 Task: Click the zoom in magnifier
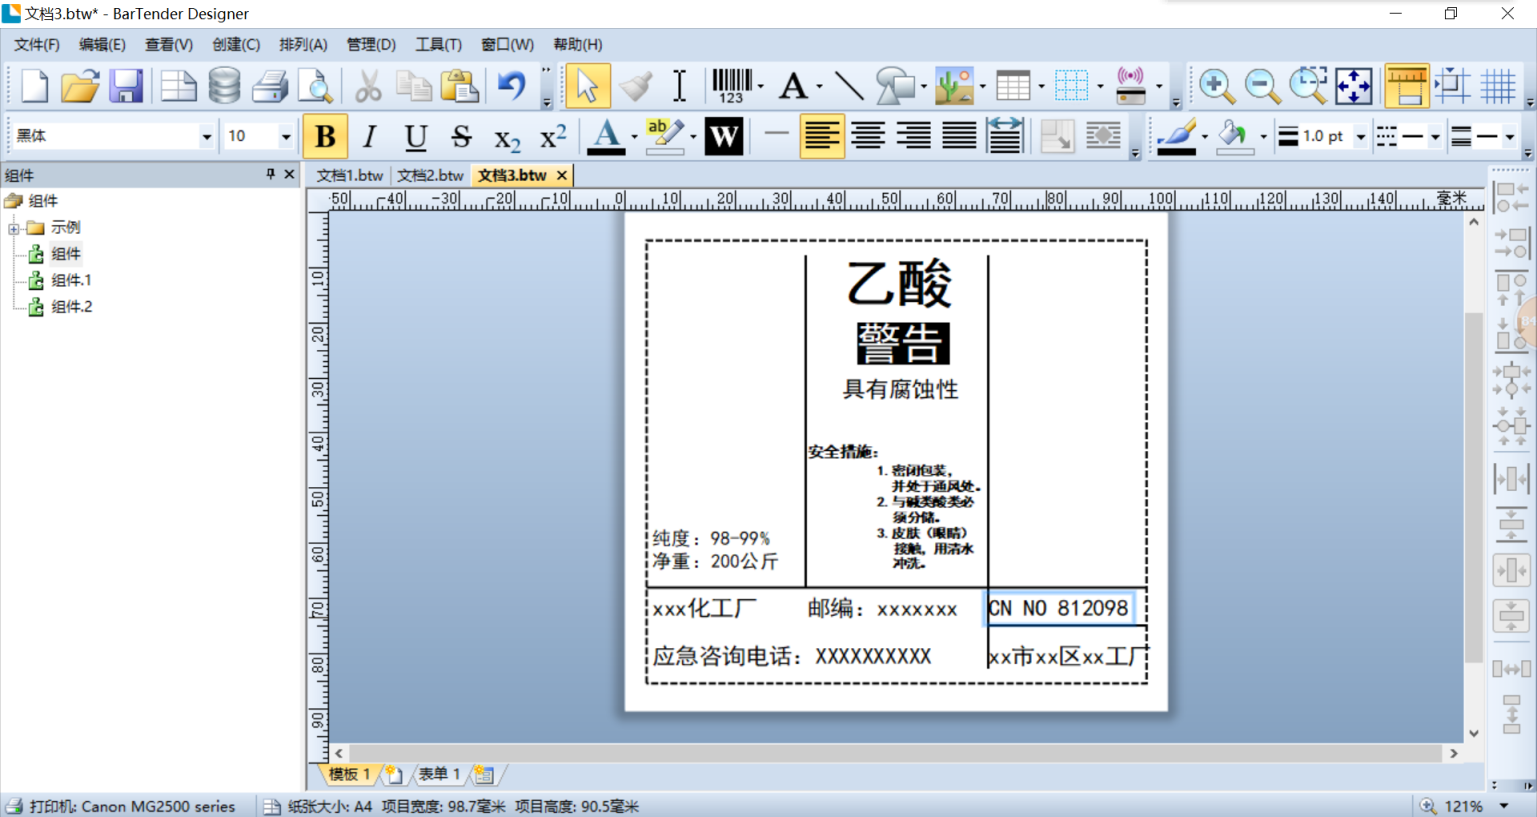(1216, 86)
